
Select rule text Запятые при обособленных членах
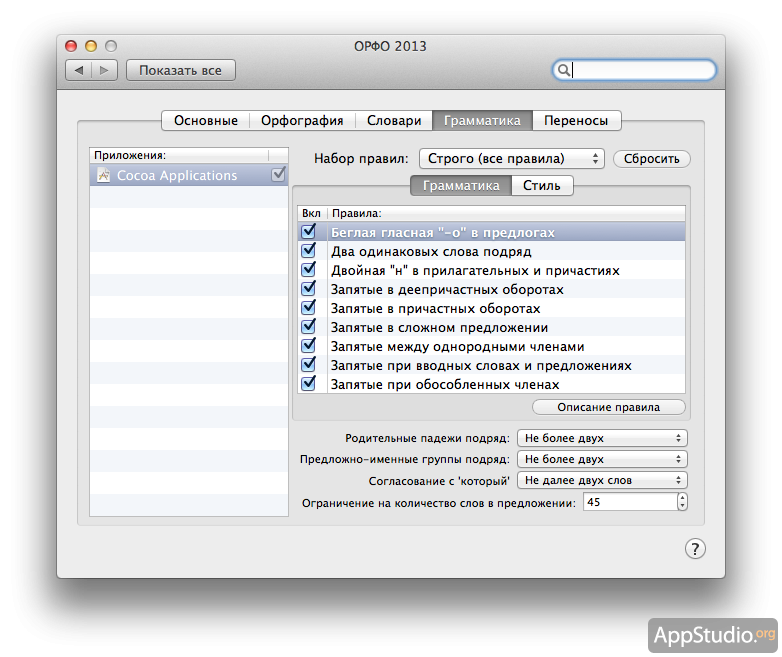[445, 384]
